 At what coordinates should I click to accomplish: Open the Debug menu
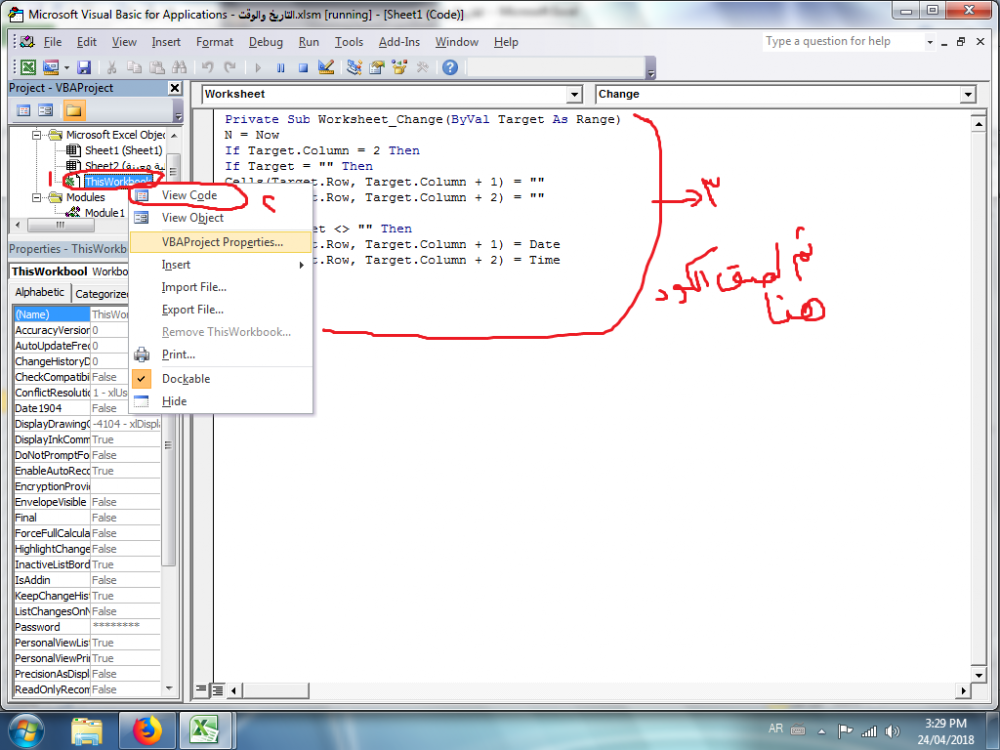(x=266, y=42)
